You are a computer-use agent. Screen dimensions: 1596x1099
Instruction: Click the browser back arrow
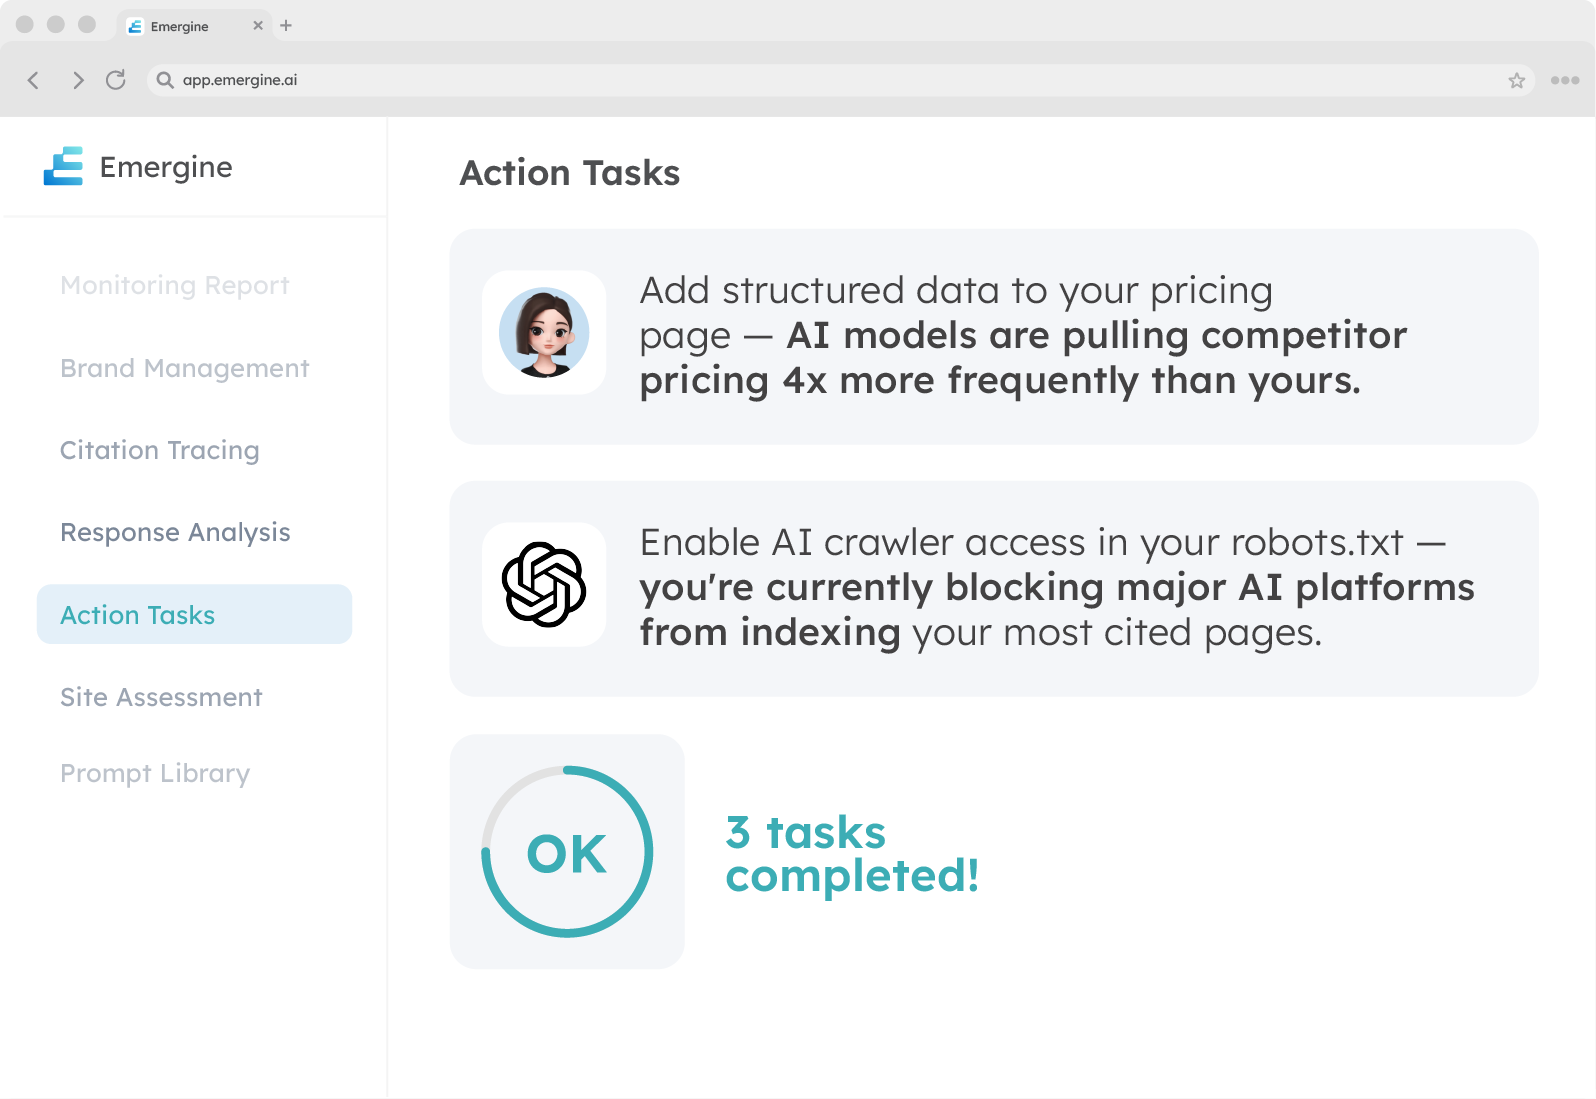[33, 80]
